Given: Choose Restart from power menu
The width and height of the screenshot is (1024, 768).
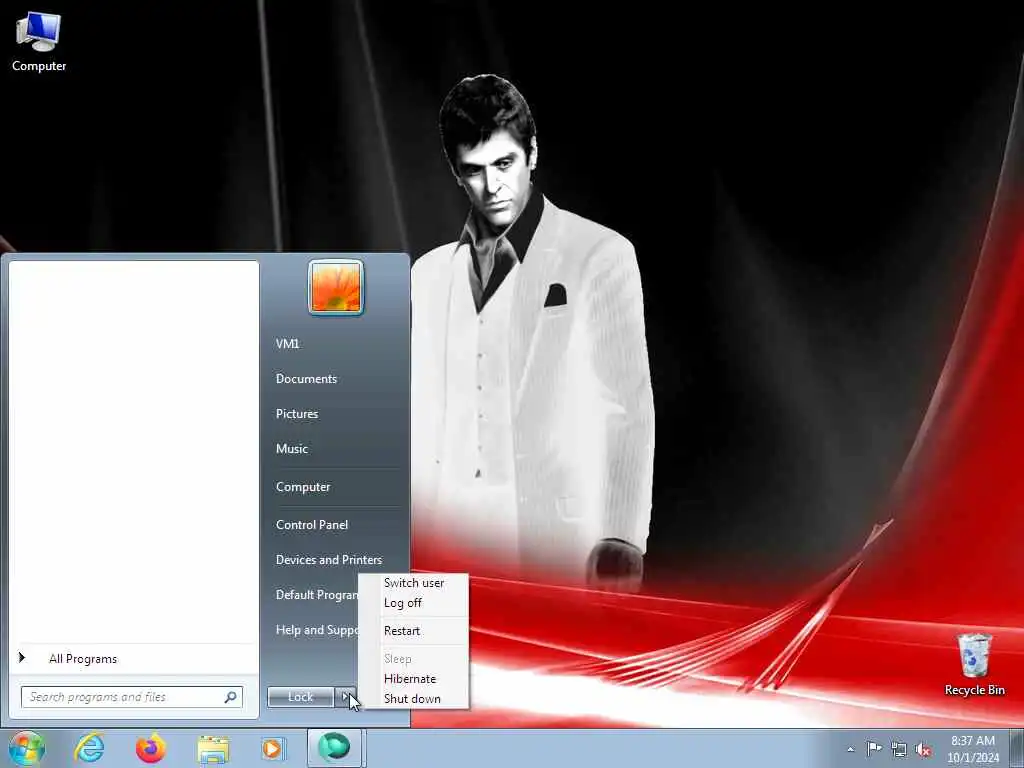Looking at the screenshot, I should (x=402, y=631).
